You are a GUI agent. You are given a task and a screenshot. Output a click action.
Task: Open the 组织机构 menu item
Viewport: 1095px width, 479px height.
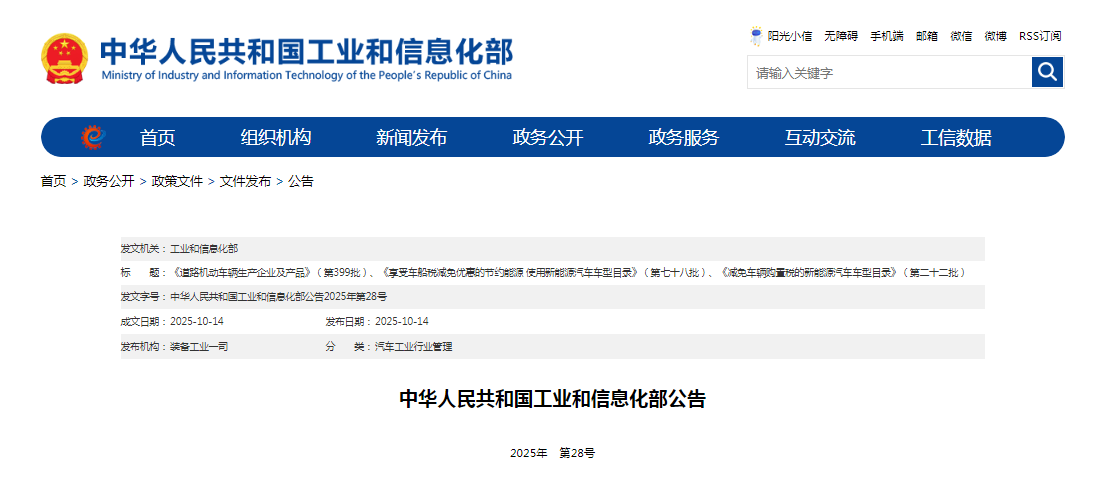[276, 138]
